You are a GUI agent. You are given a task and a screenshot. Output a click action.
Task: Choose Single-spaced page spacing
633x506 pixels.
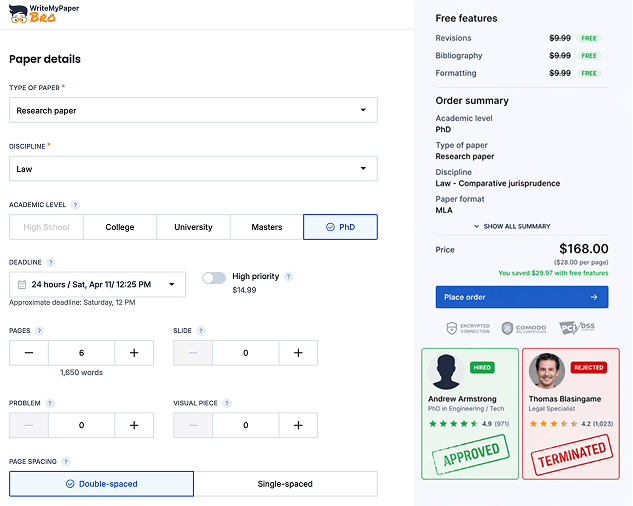click(285, 484)
